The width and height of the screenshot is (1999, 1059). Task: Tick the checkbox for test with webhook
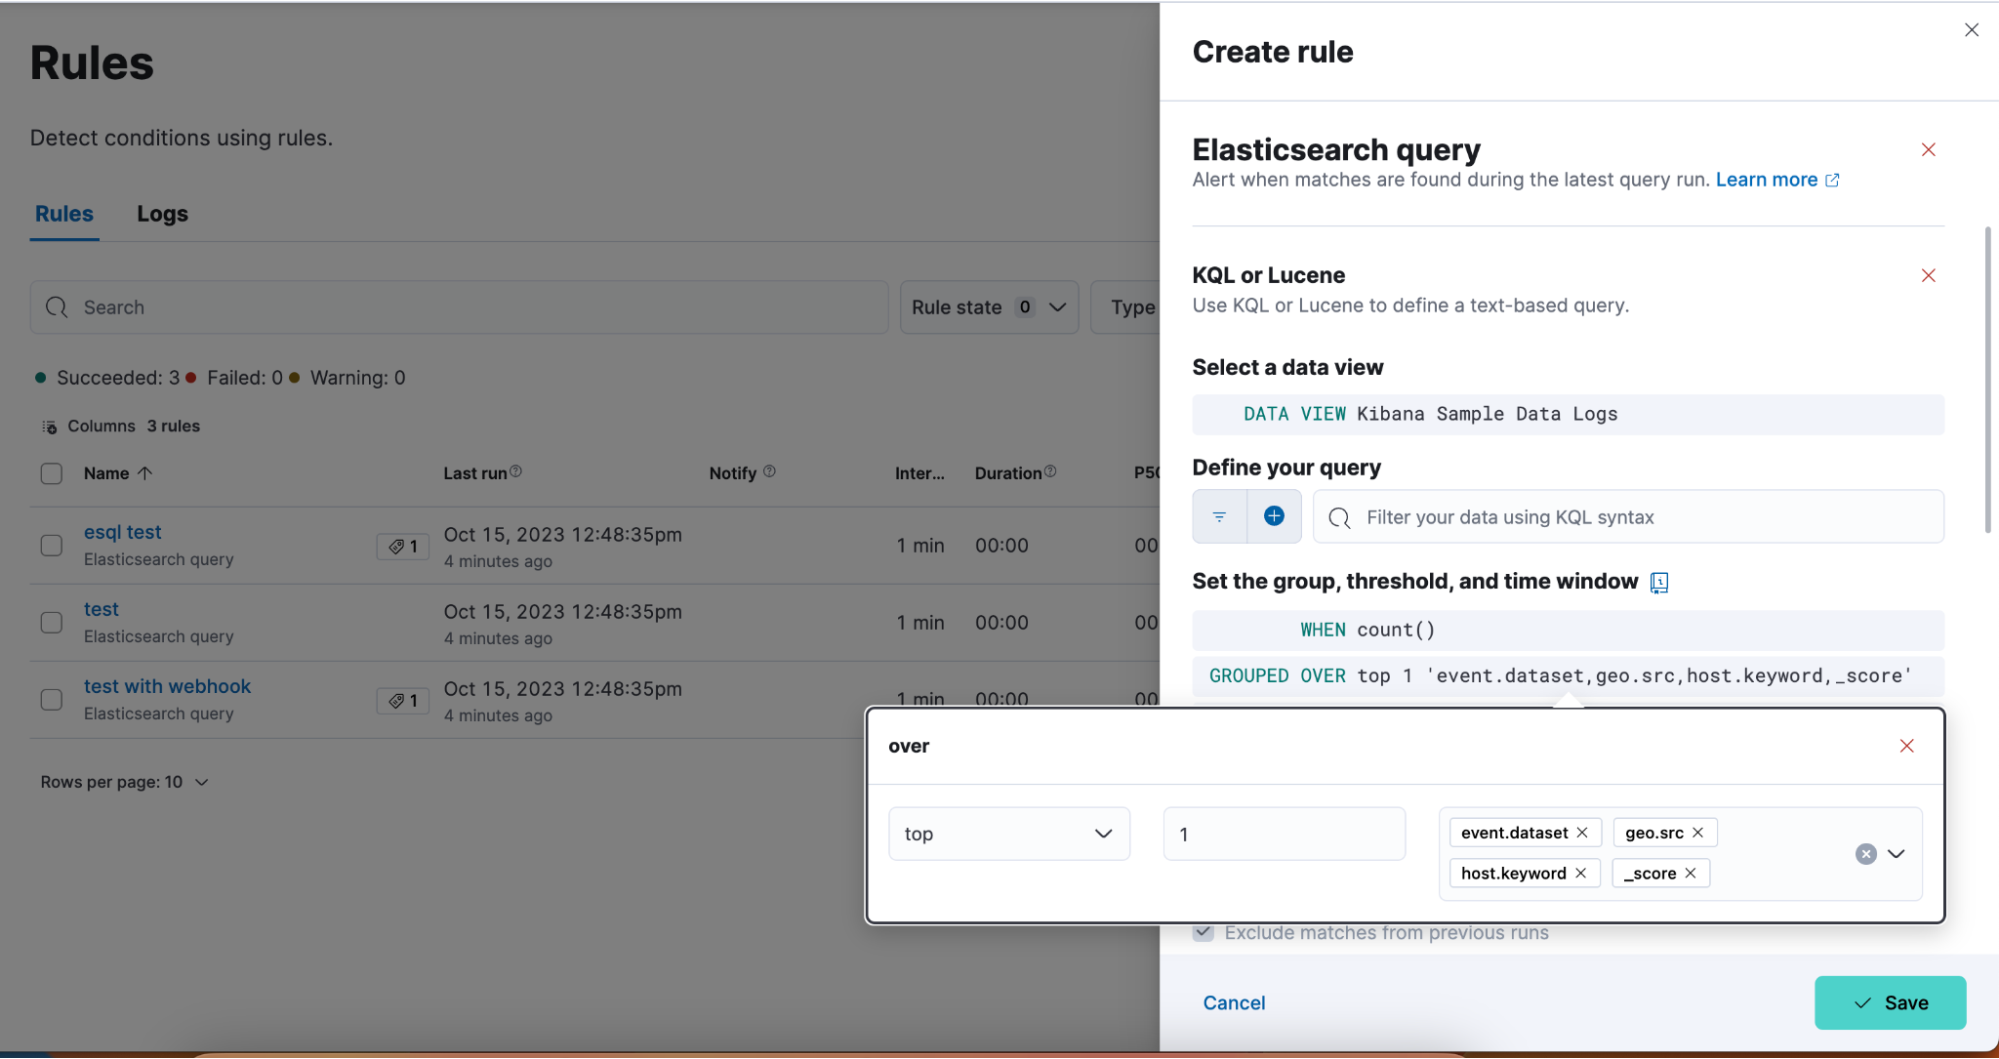coord(51,700)
